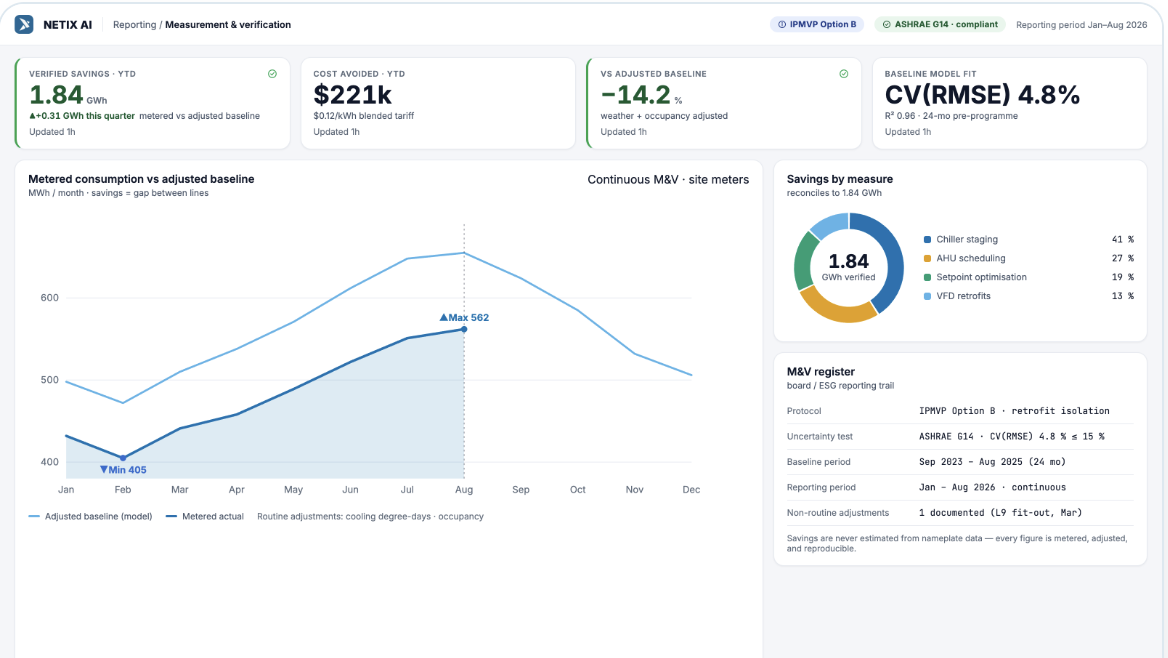The width and height of the screenshot is (1168, 658).
Task: Click the AHU scheduling orange color swatch
Action: [927, 259]
